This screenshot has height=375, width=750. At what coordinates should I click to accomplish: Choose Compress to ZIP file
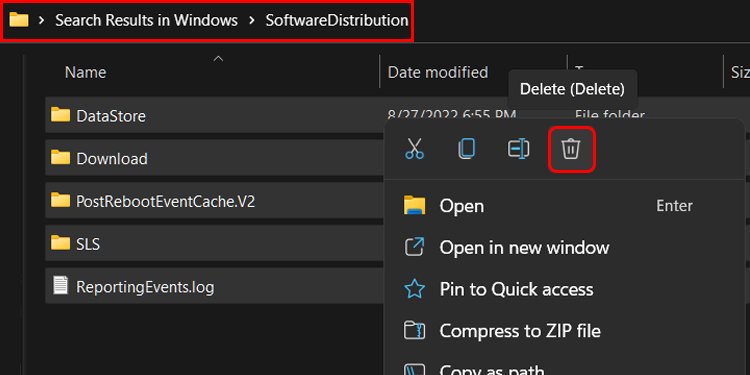click(564, 331)
